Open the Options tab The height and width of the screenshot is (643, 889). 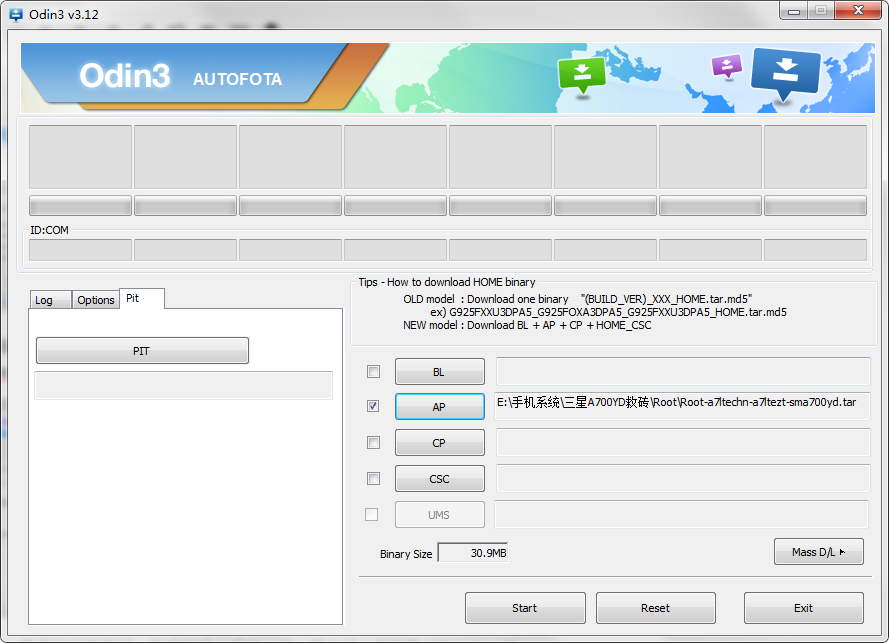[x=96, y=300]
